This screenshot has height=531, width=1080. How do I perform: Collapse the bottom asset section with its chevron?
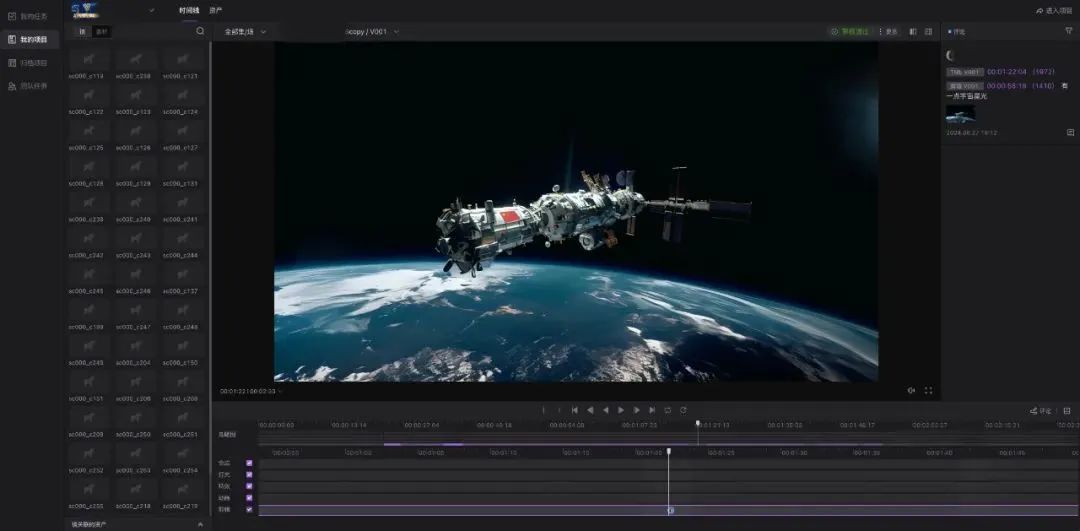[x=200, y=524]
